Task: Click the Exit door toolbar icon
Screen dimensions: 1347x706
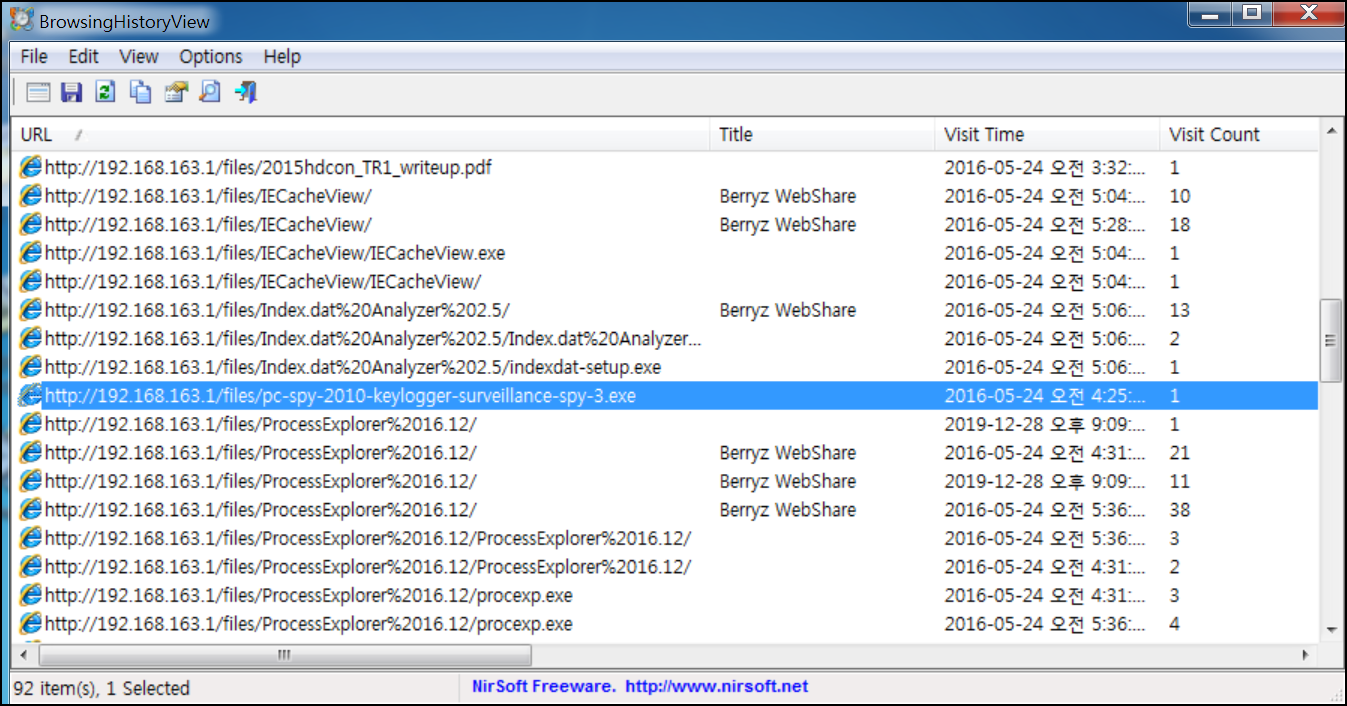Action: coord(246,93)
